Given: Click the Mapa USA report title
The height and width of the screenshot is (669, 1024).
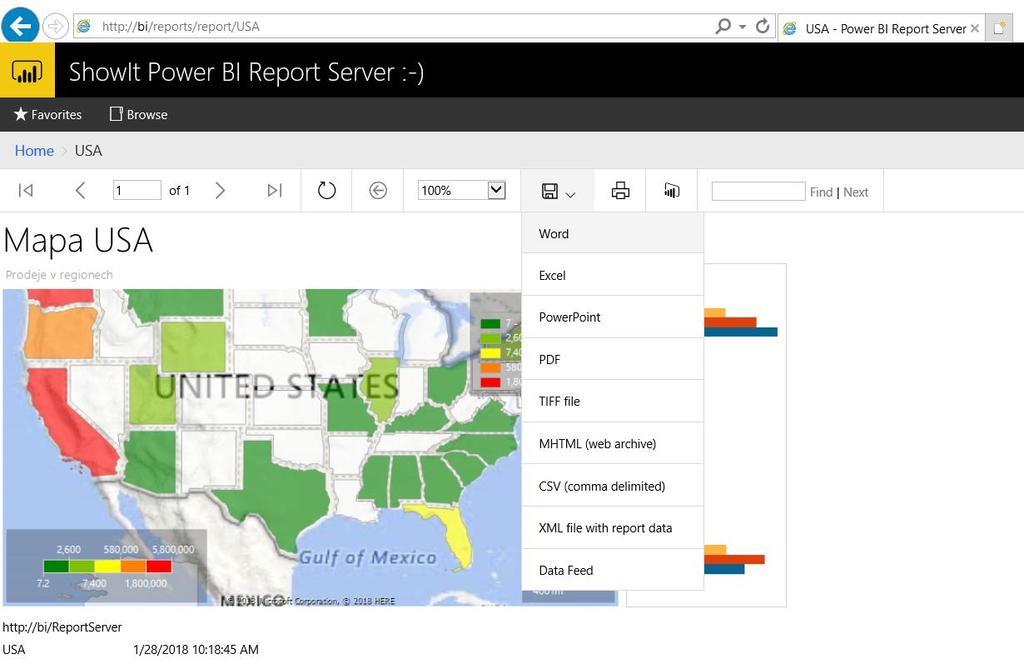Looking at the screenshot, I should pos(78,240).
